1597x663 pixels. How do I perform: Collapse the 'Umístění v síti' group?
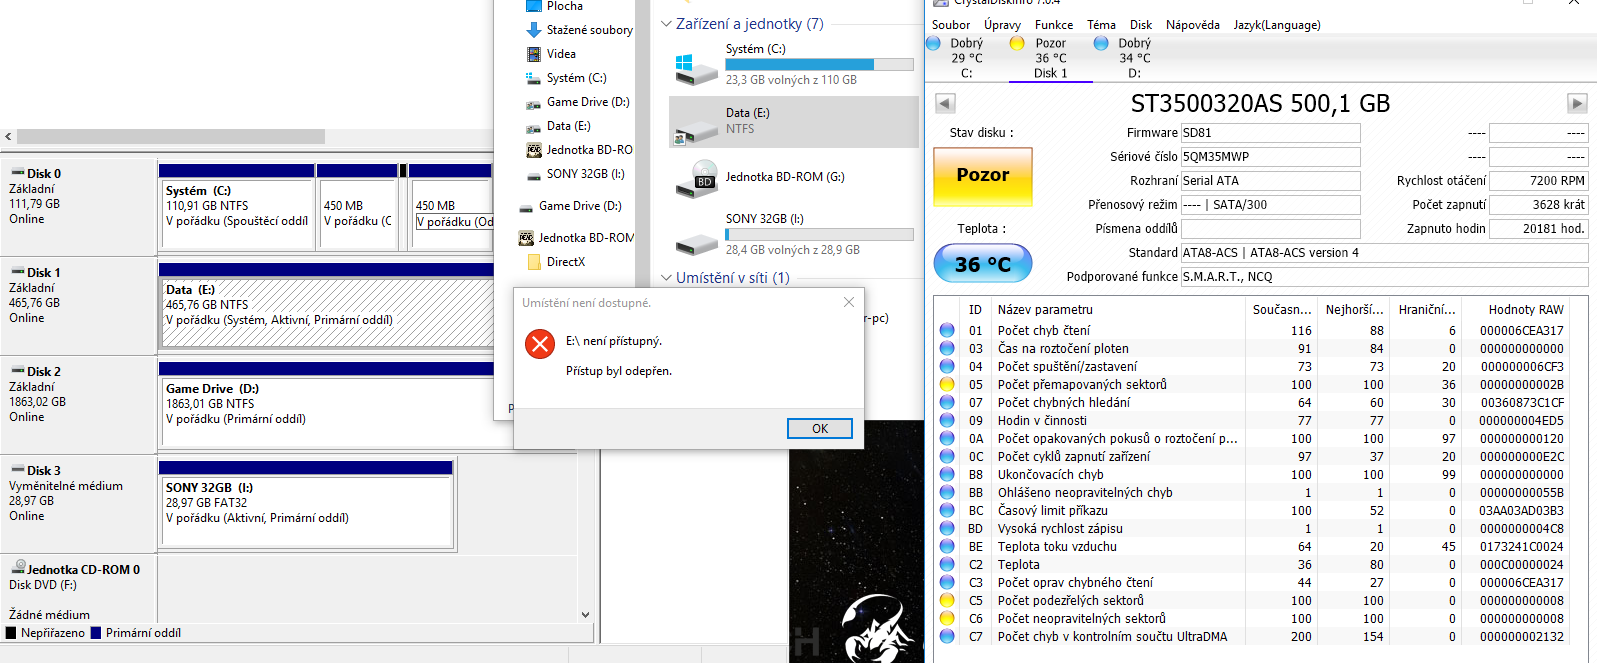pos(667,278)
